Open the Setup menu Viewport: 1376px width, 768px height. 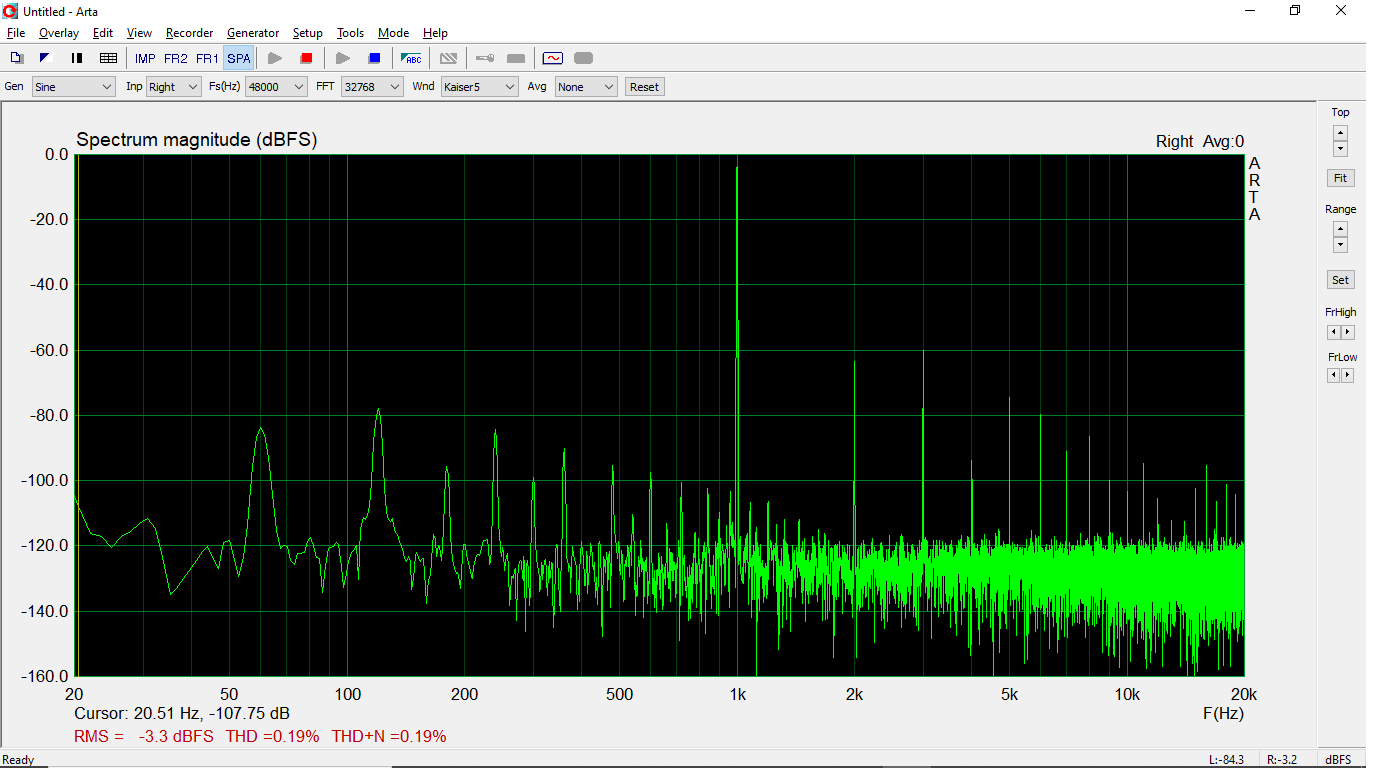click(x=308, y=33)
